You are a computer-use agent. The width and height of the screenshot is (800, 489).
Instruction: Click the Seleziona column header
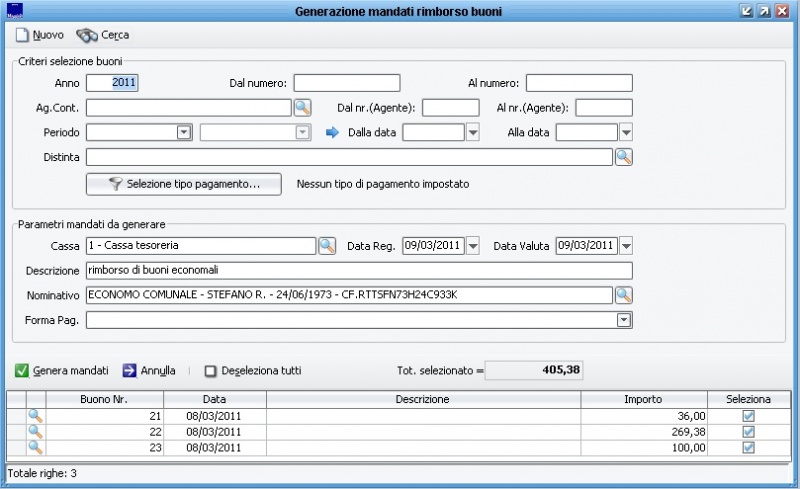point(748,400)
